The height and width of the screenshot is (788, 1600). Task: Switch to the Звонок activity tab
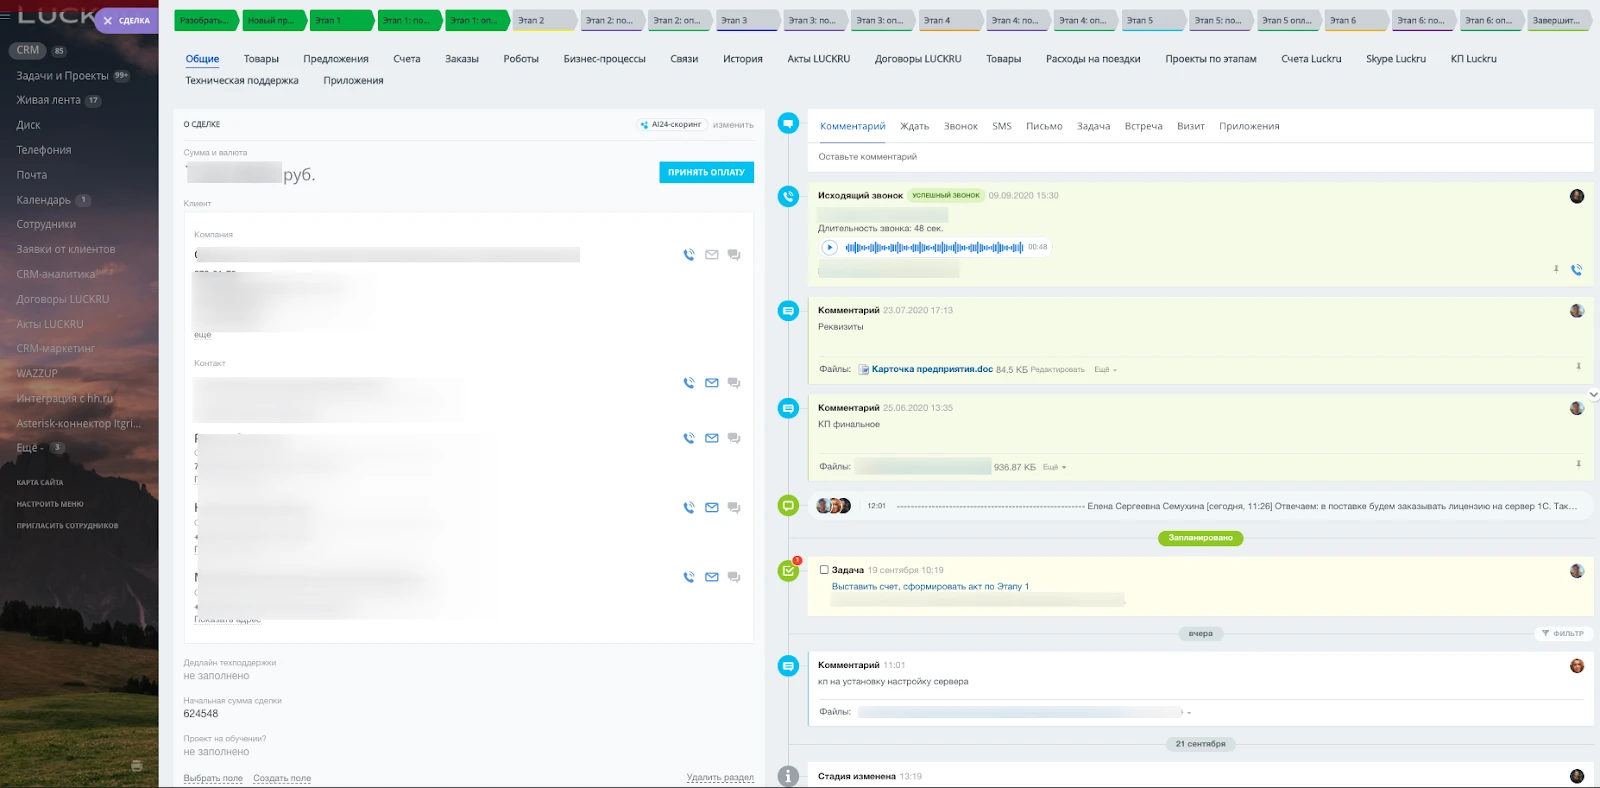[960, 126]
